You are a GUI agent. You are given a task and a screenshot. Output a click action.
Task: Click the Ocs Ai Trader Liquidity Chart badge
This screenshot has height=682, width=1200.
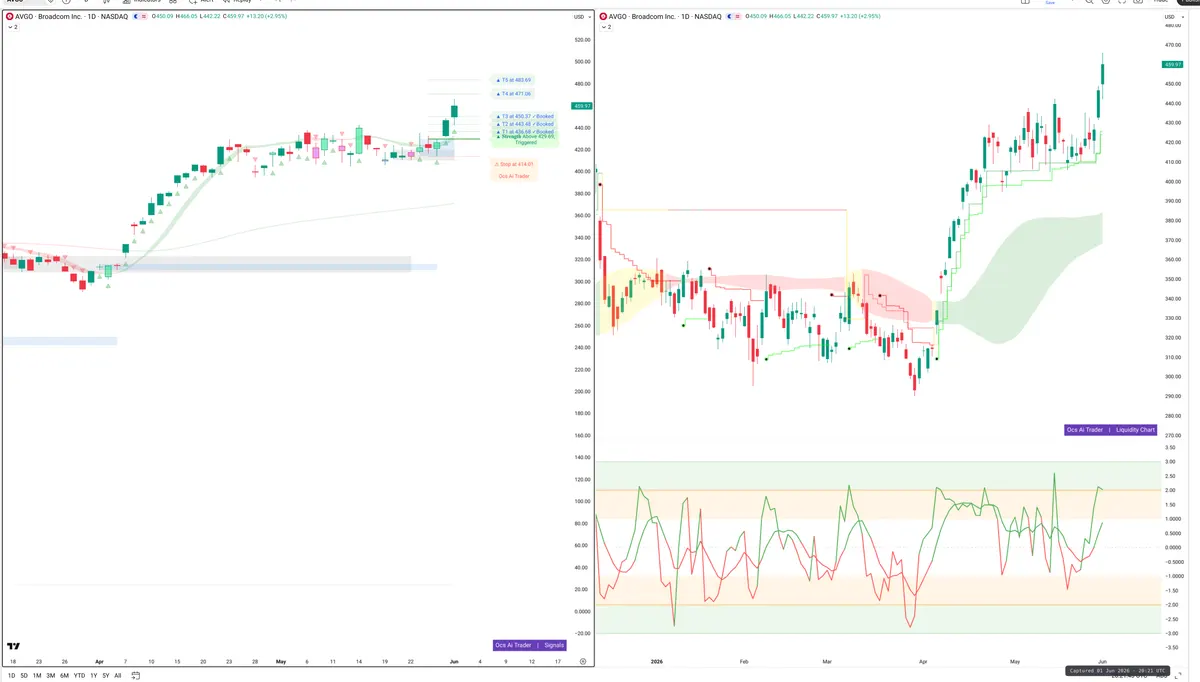click(x=1111, y=430)
